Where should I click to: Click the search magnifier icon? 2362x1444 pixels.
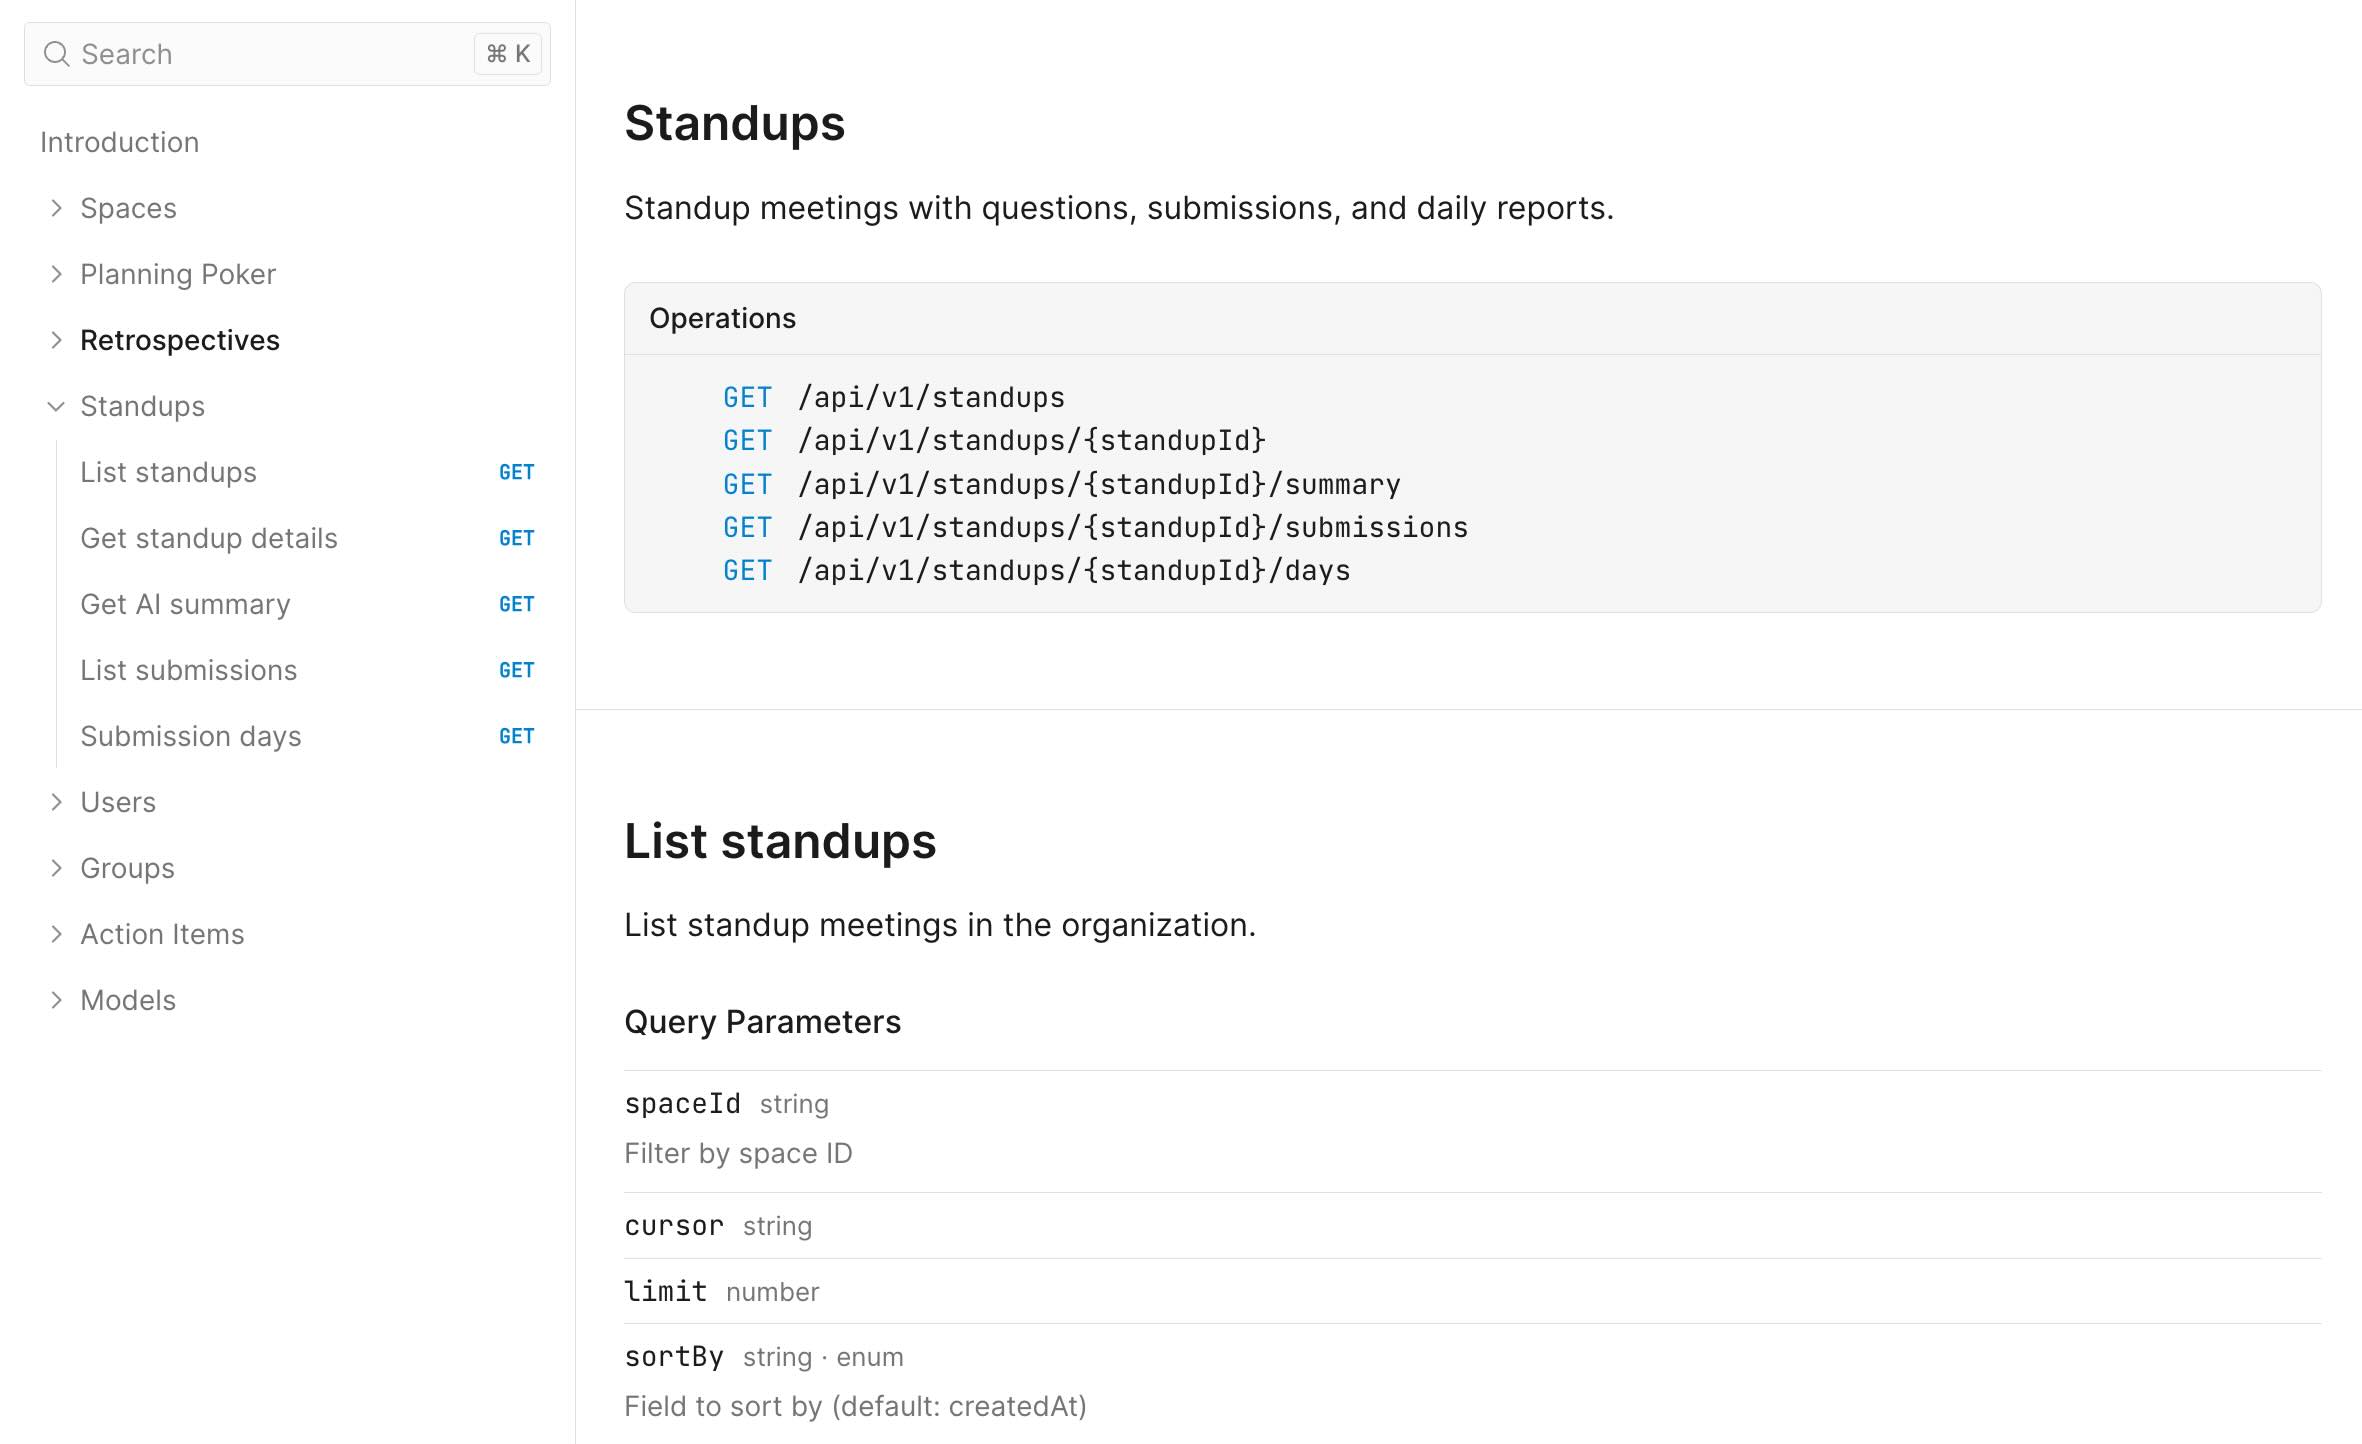57,54
